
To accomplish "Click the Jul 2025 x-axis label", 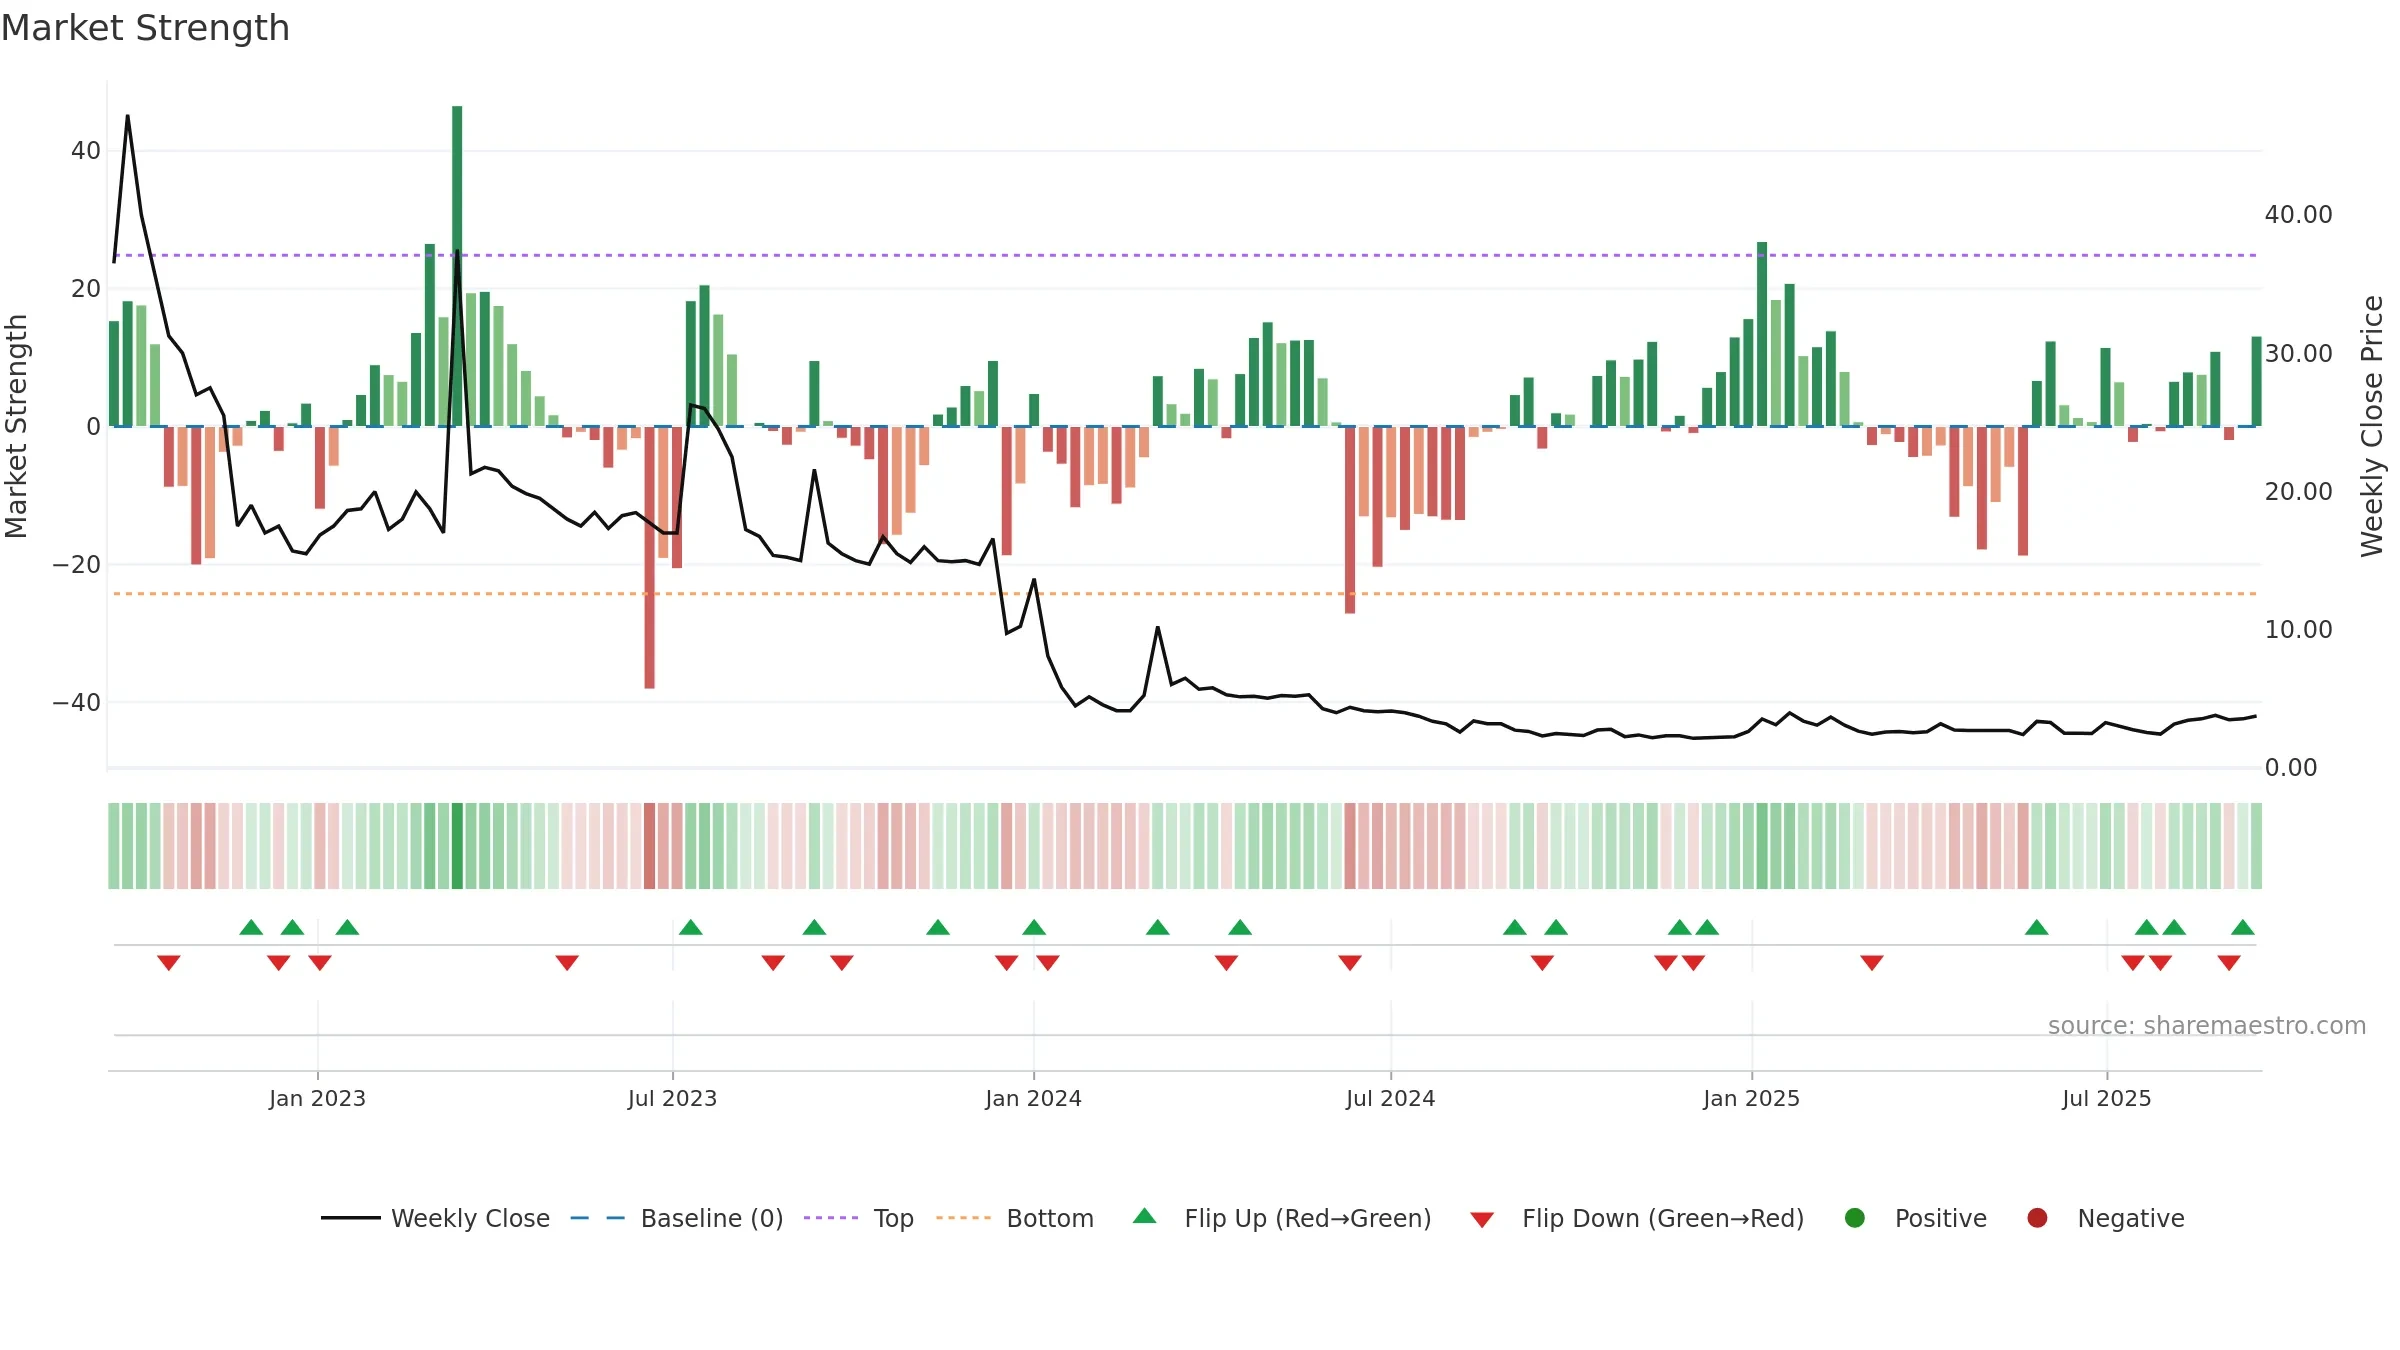I will coord(2106,1098).
